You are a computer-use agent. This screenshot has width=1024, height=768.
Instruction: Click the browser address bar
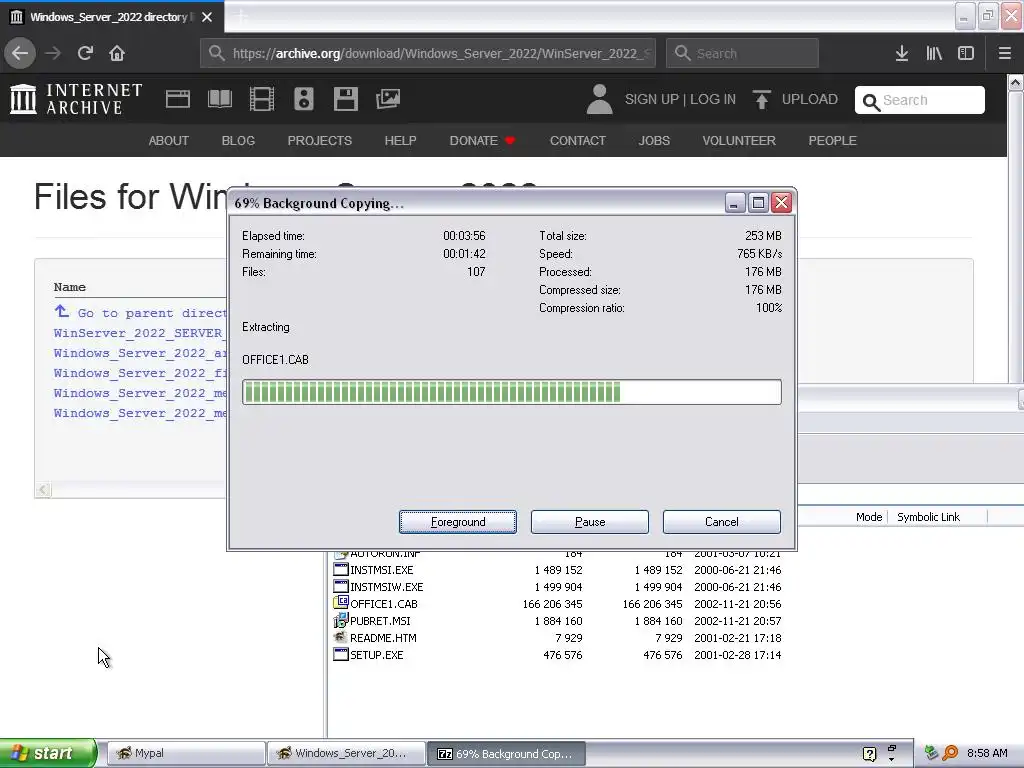pyautogui.click(x=428, y=53)
